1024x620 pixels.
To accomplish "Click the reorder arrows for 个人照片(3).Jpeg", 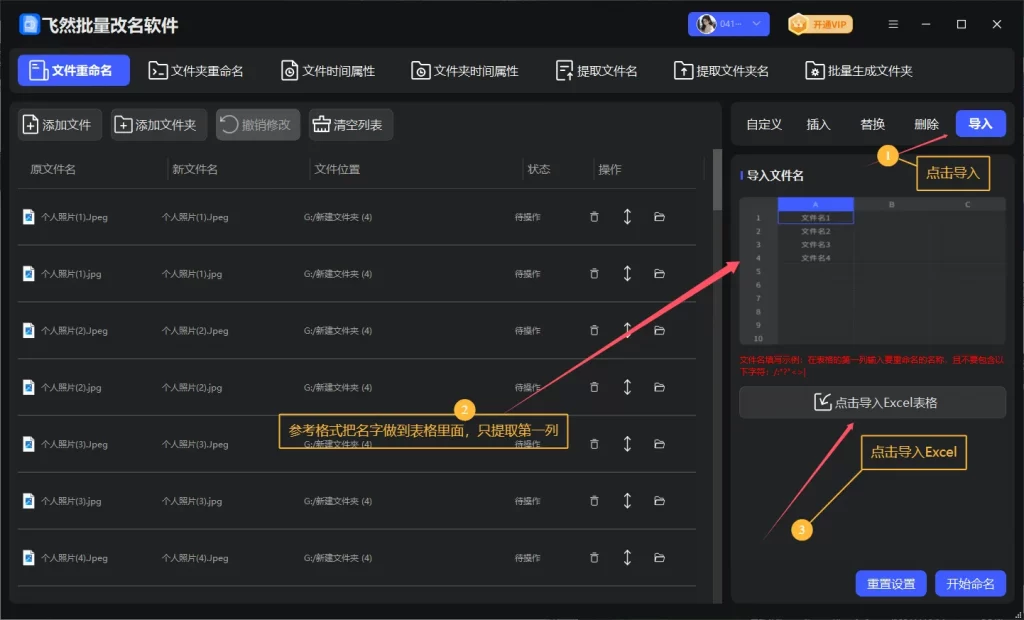I will (x=627, y=444).
